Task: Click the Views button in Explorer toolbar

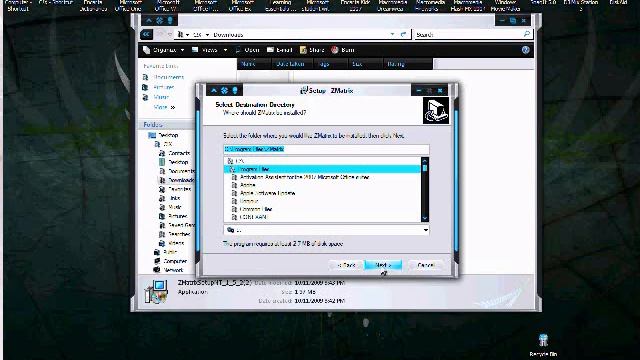Action: pos(205,50)
